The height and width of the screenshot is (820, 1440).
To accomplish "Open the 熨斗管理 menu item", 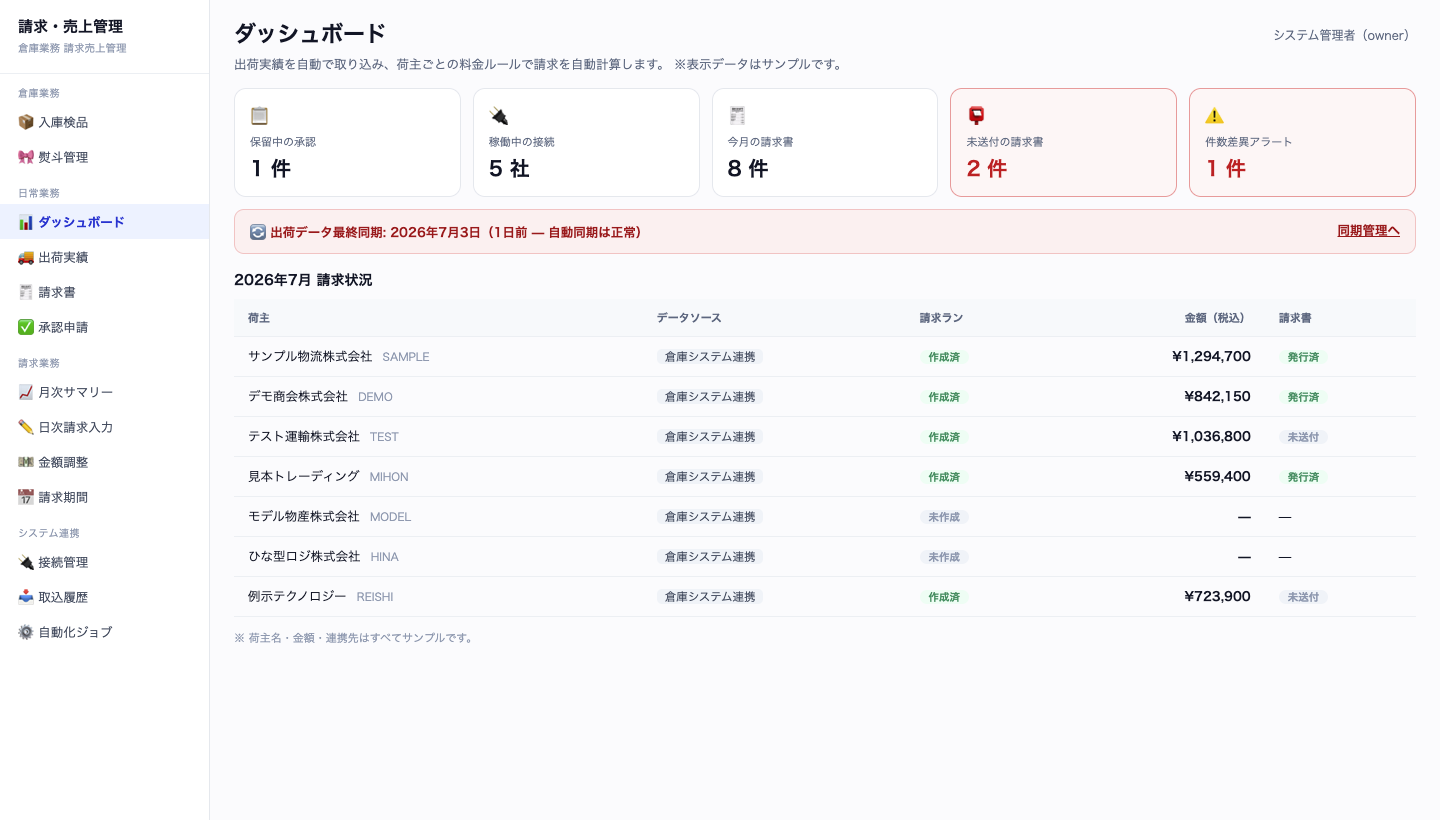I will point(105,157).
